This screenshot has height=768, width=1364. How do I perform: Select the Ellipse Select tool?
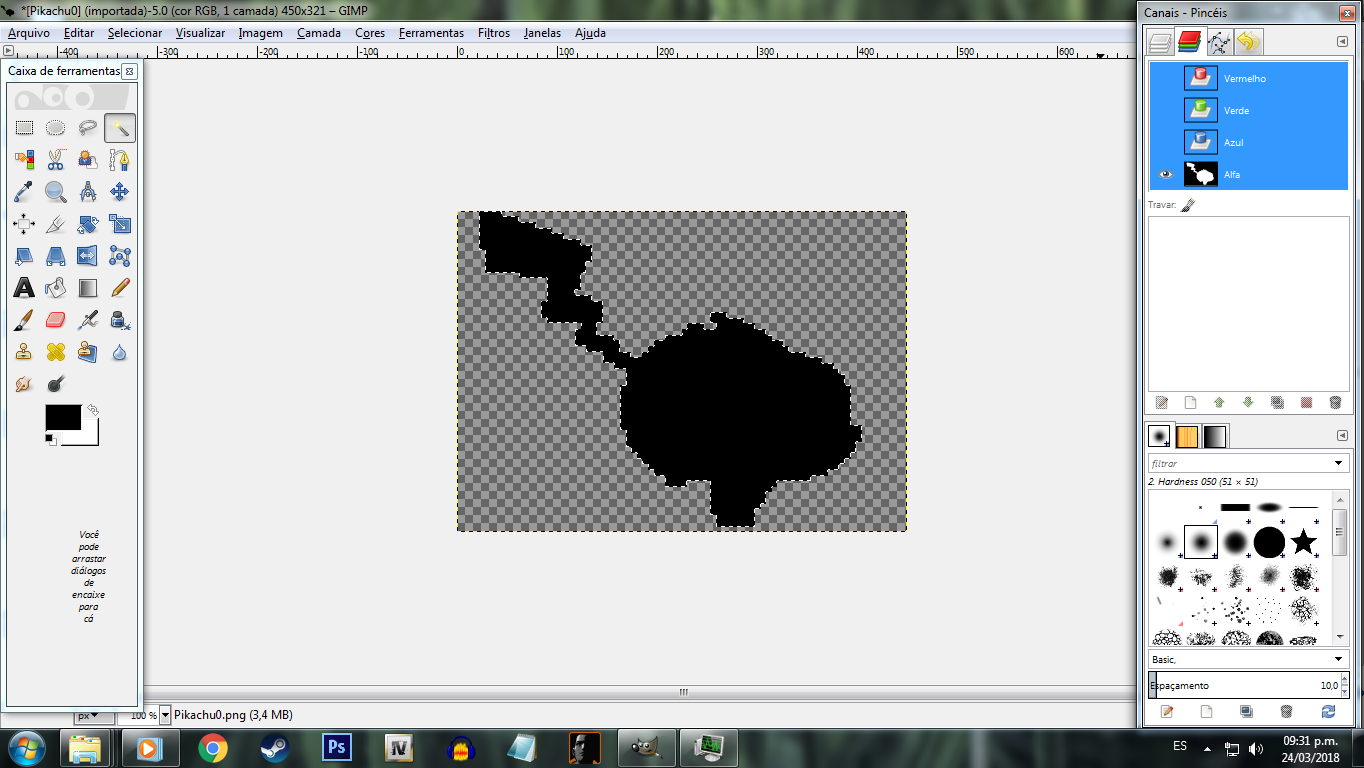tap(56, 128)
